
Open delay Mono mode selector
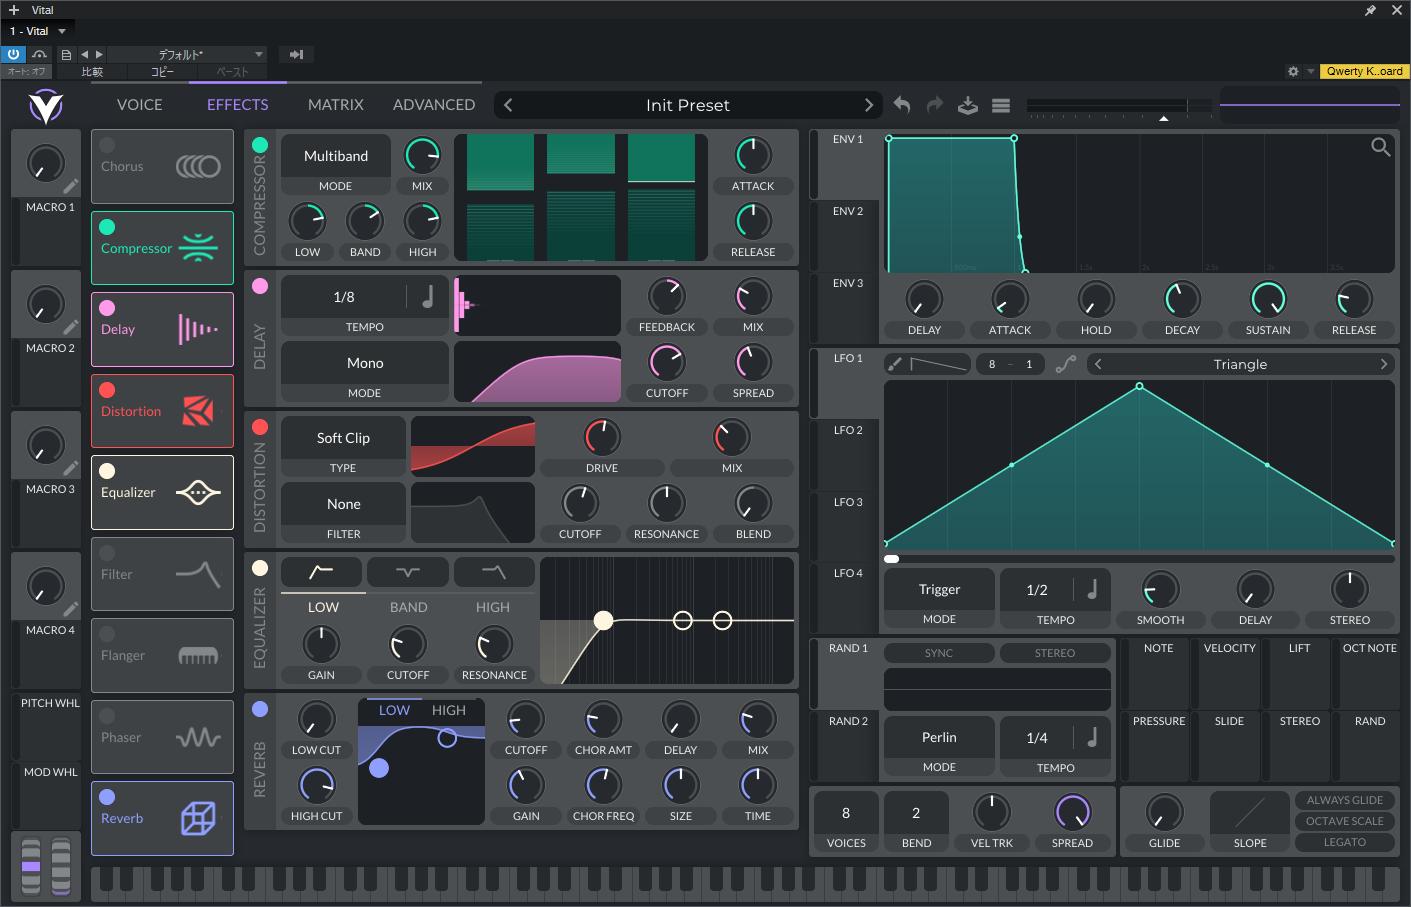365,363
